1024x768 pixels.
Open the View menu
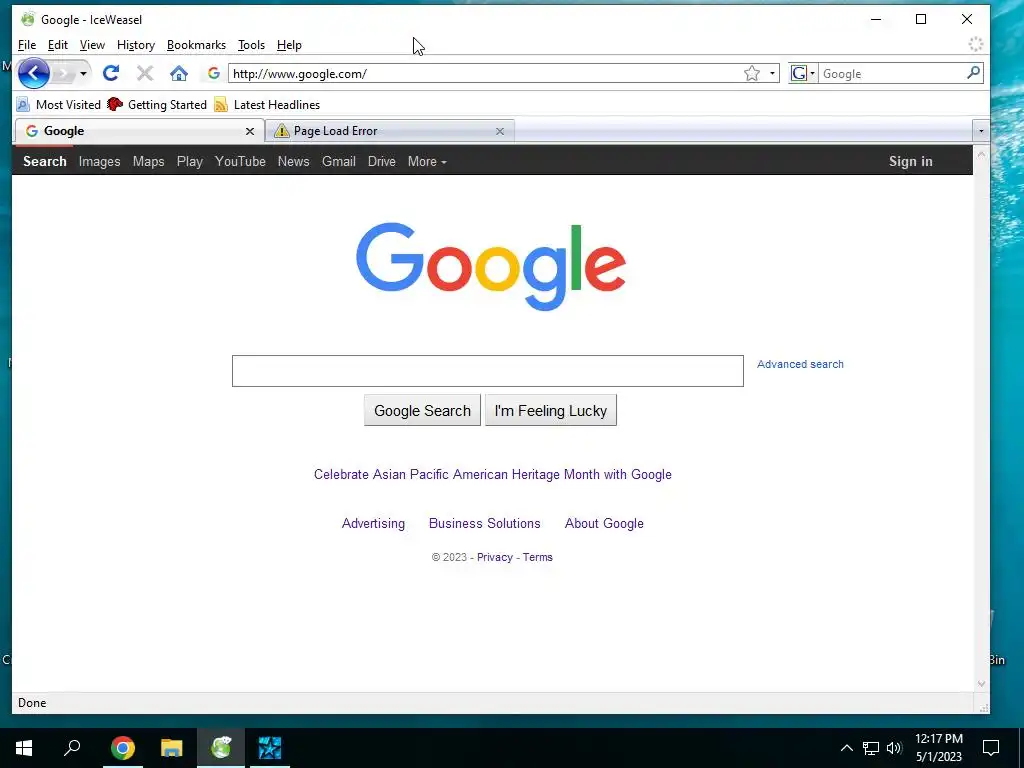click(x=92, y=45)
